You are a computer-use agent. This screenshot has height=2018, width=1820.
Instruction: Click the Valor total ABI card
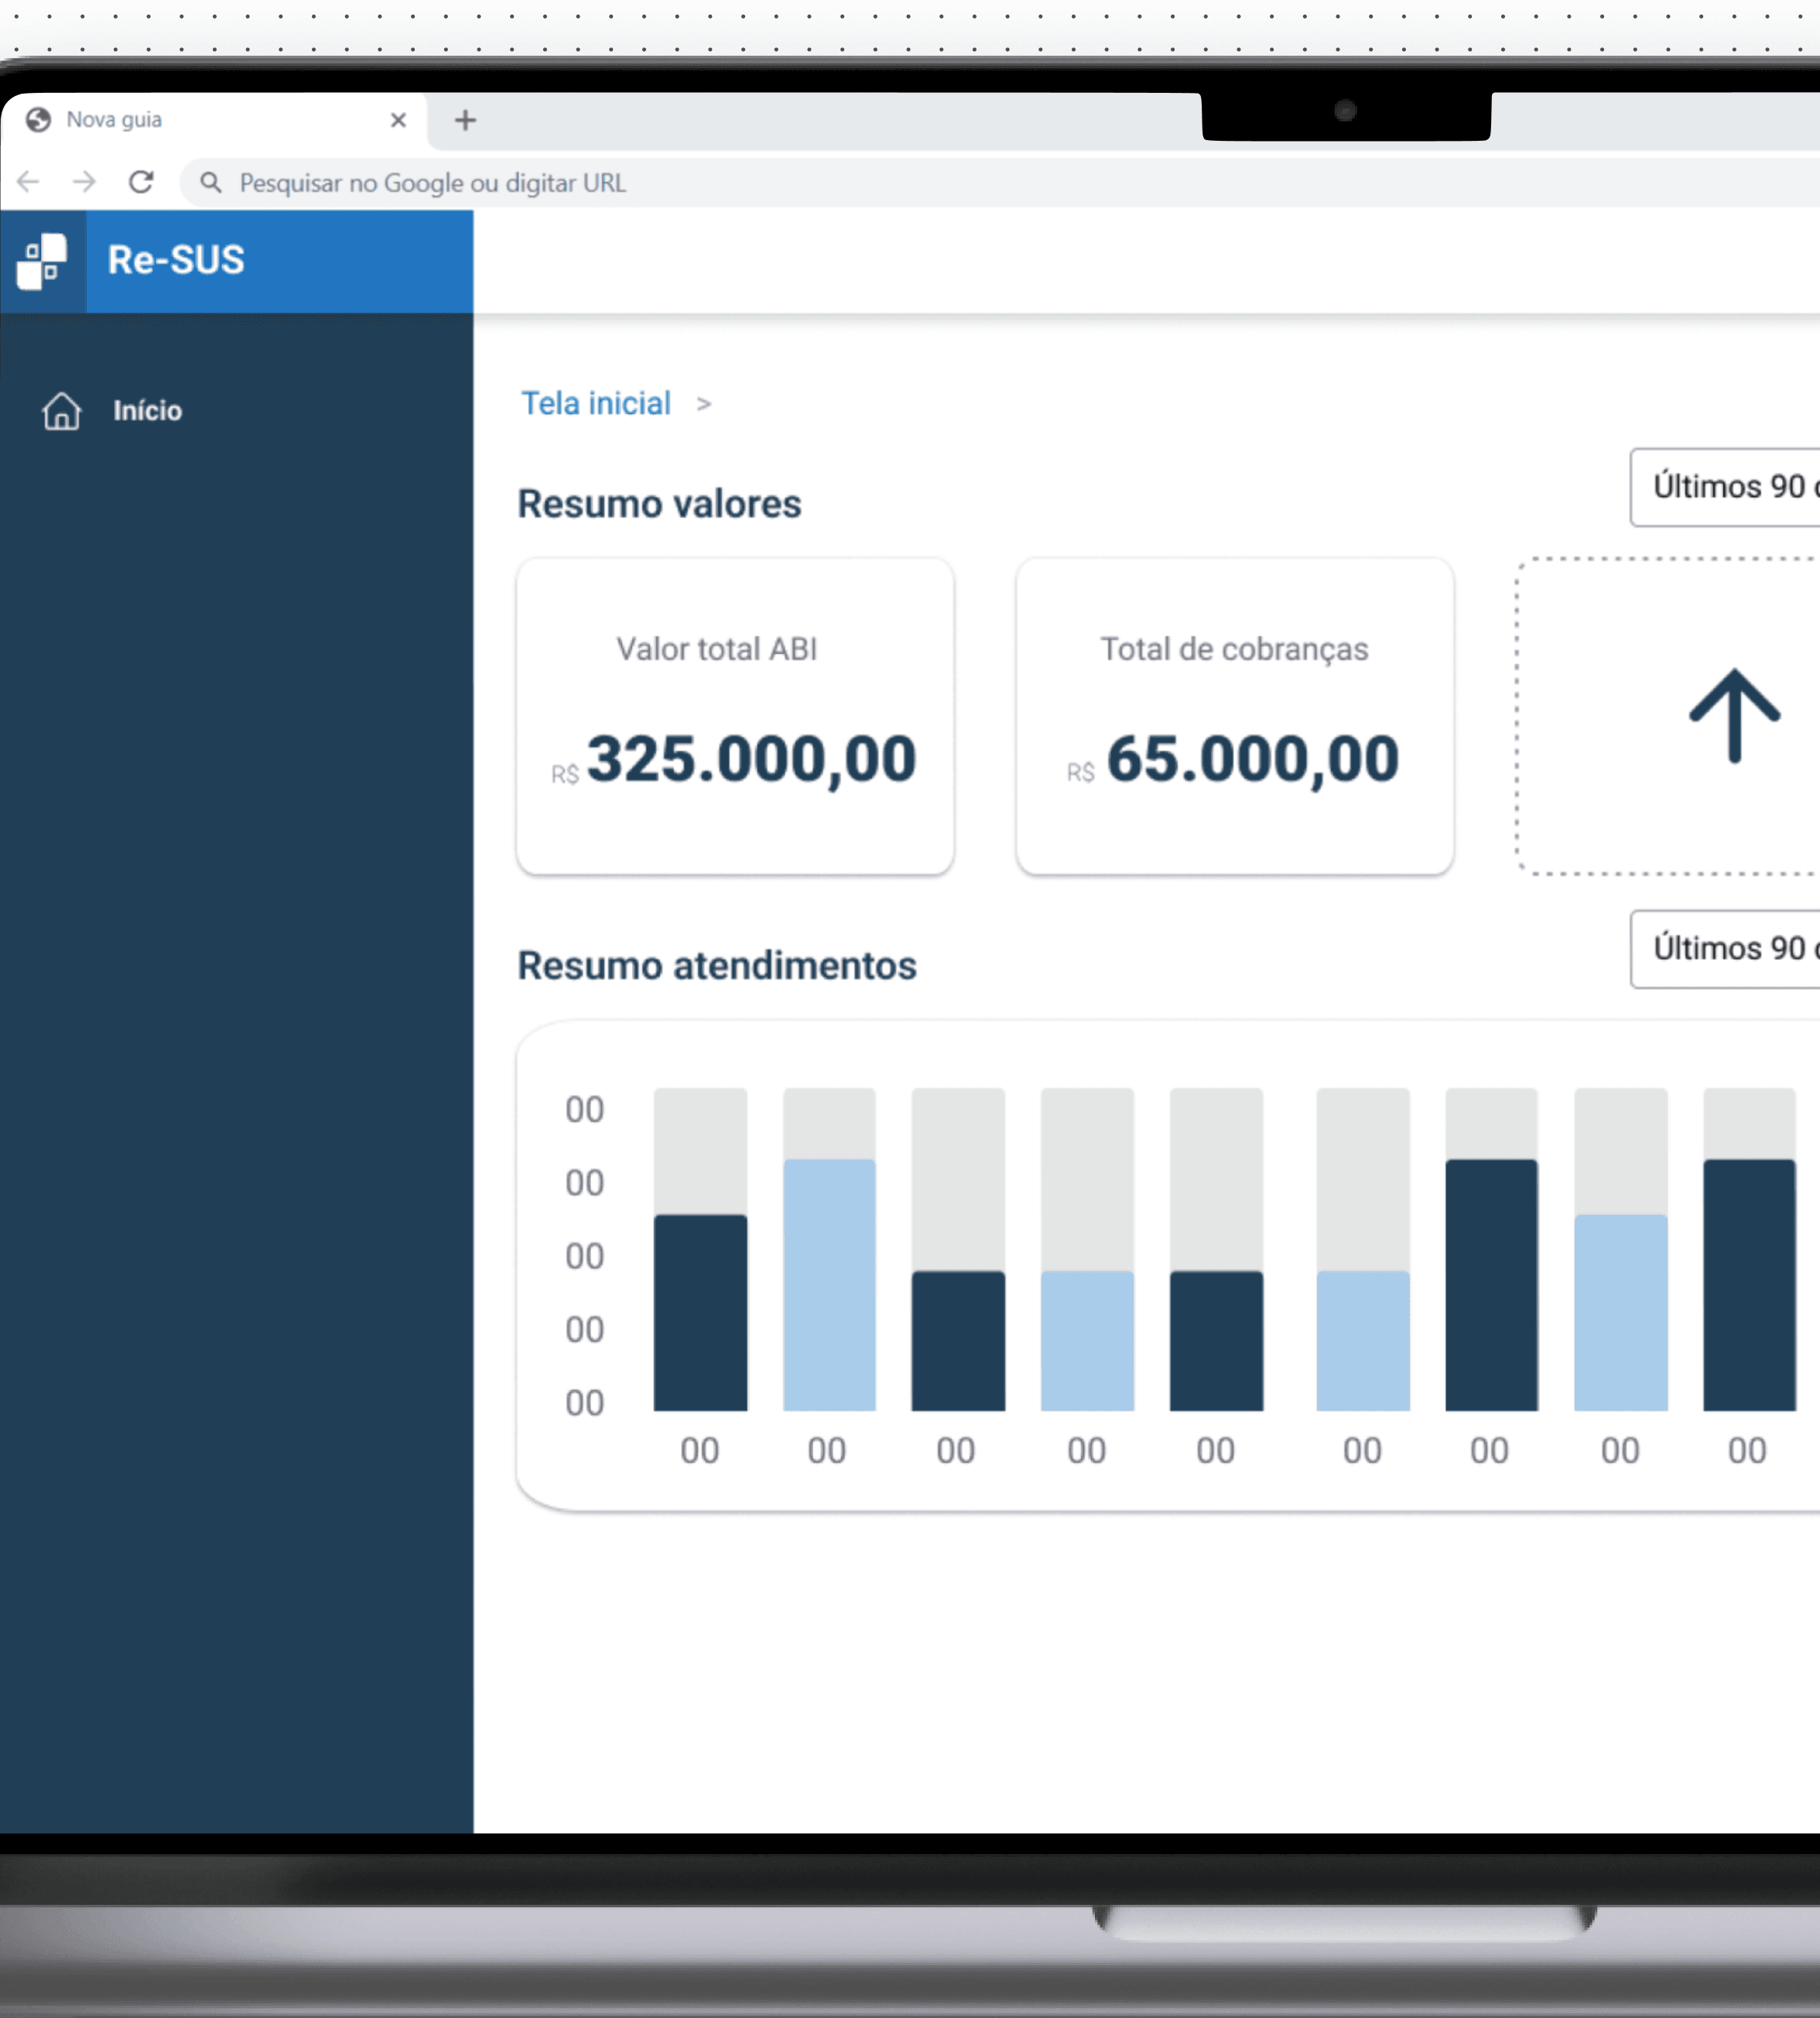[x=735, y=716]
